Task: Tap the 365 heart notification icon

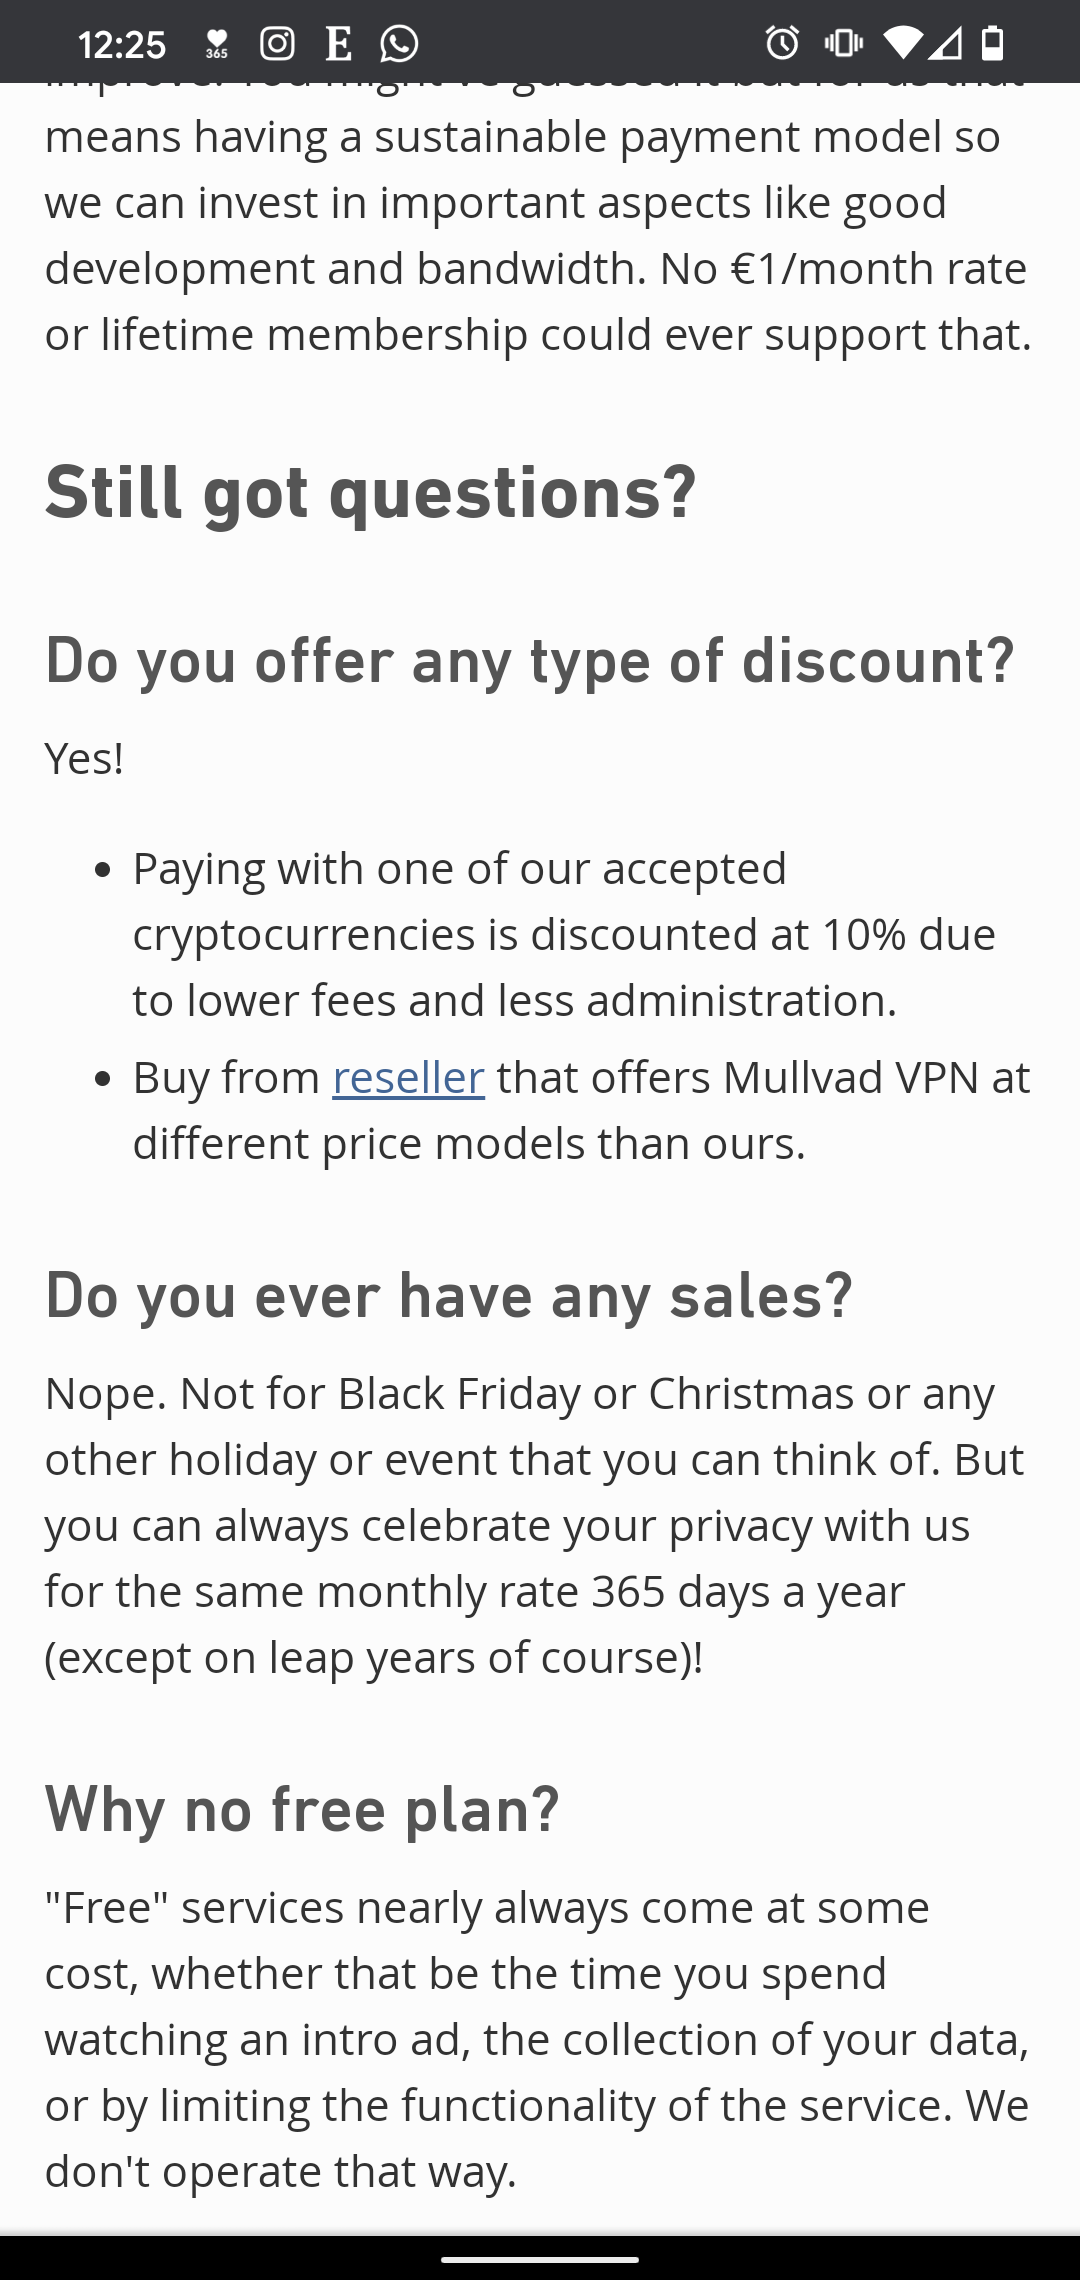Action: click(217, 44)
